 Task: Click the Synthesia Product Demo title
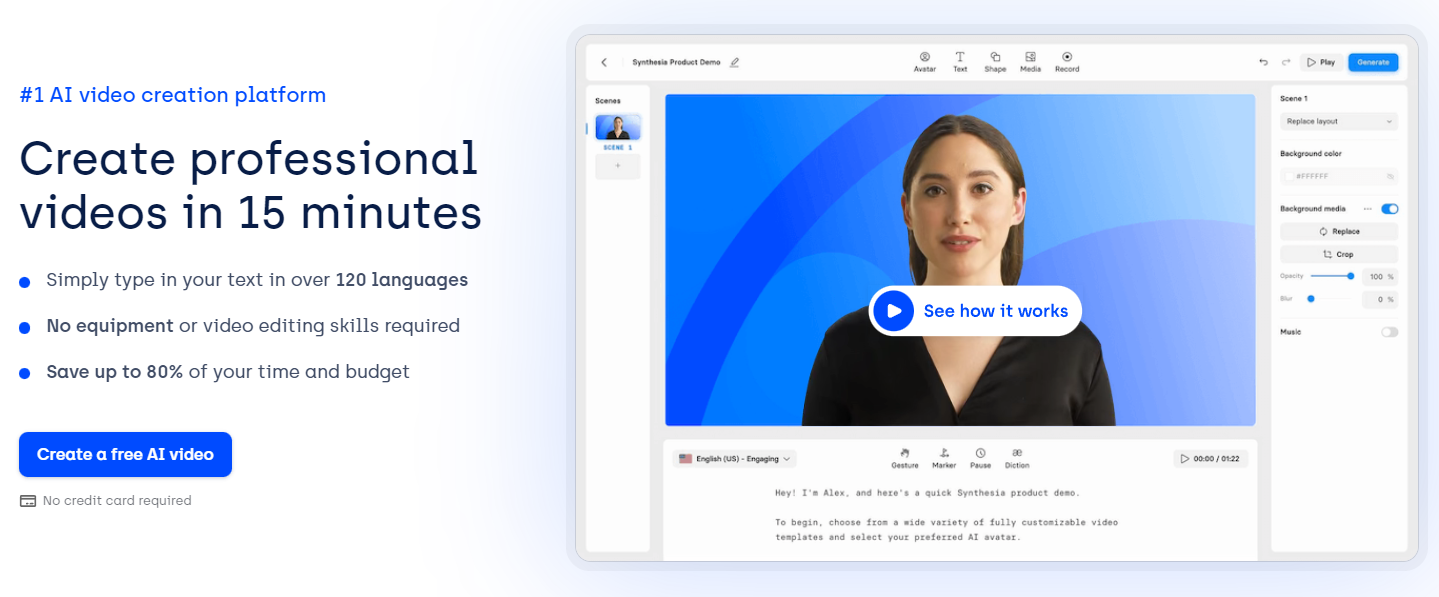coord(676,62)
